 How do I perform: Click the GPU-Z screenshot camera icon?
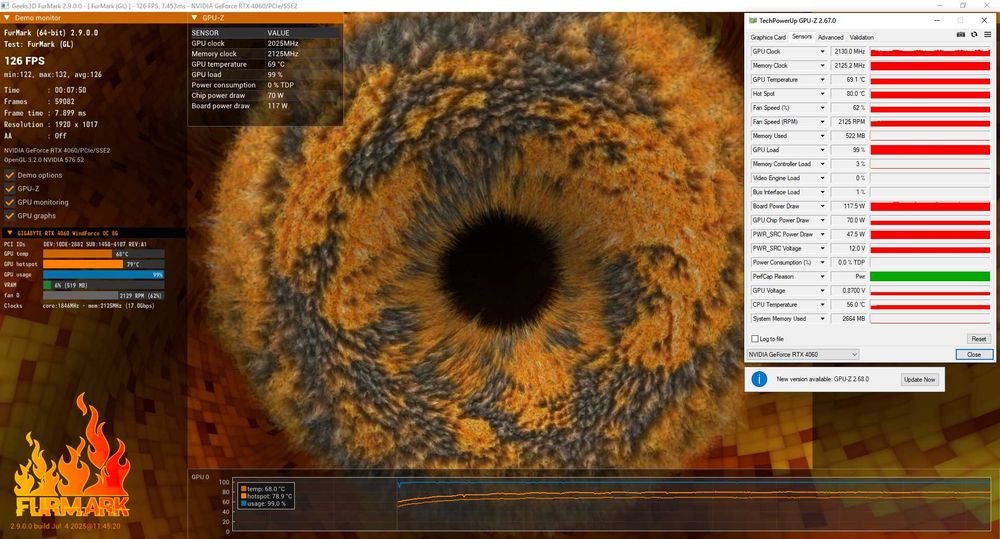pyautogui.click(x=960, y=34)
